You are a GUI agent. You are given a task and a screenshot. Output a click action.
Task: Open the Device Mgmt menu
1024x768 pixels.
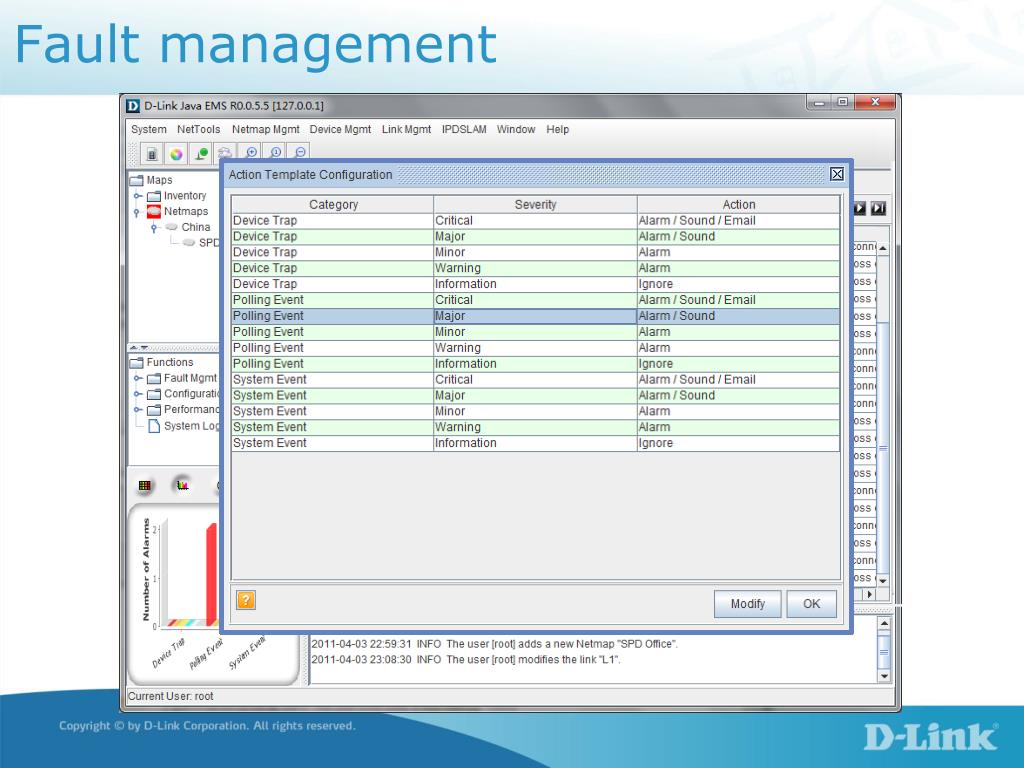click(340, 129)
